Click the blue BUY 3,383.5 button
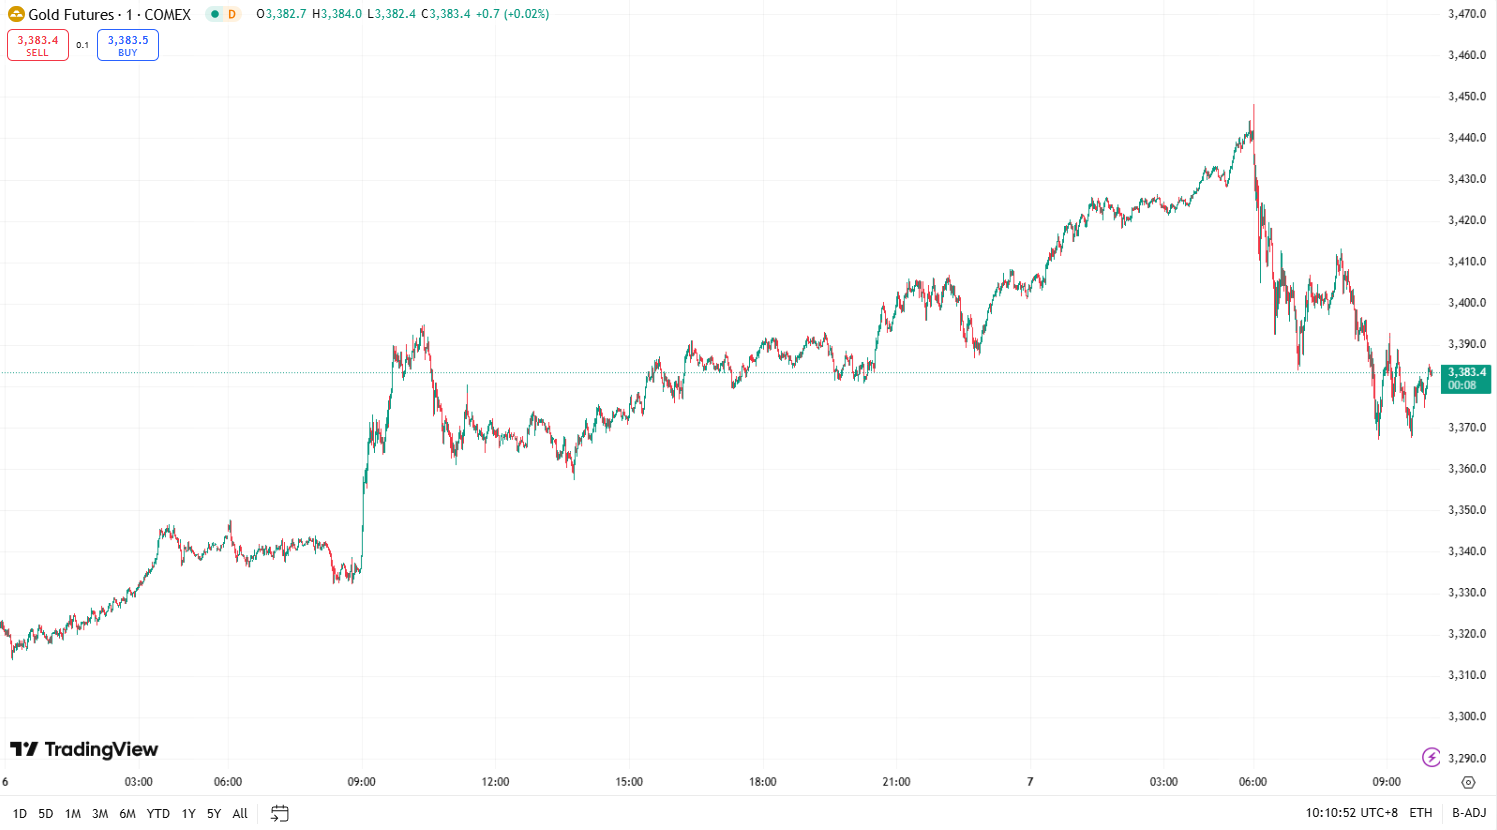This screenshot has width=1497, height=830. click(x=127, y=45)
